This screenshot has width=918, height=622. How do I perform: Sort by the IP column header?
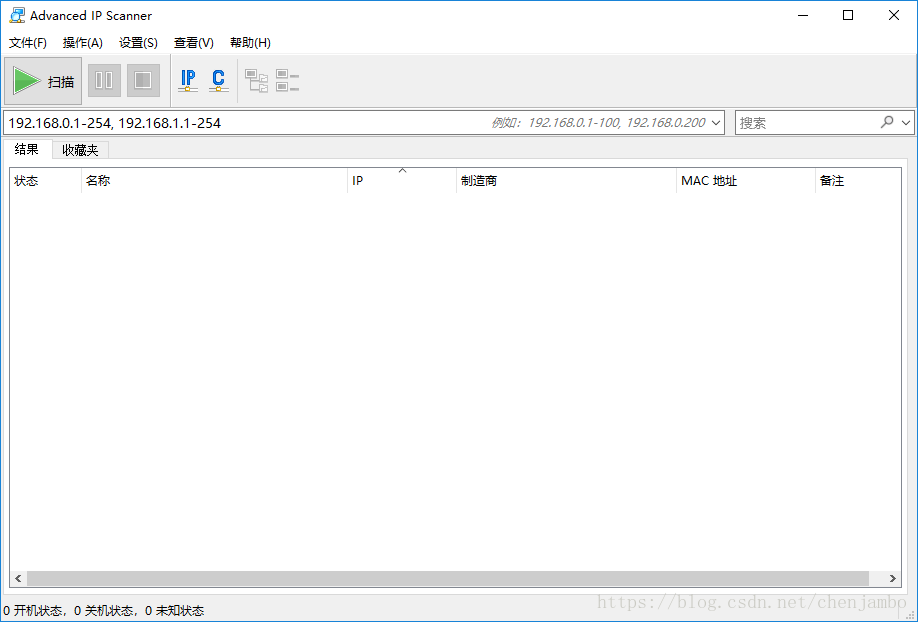[402, 180]
